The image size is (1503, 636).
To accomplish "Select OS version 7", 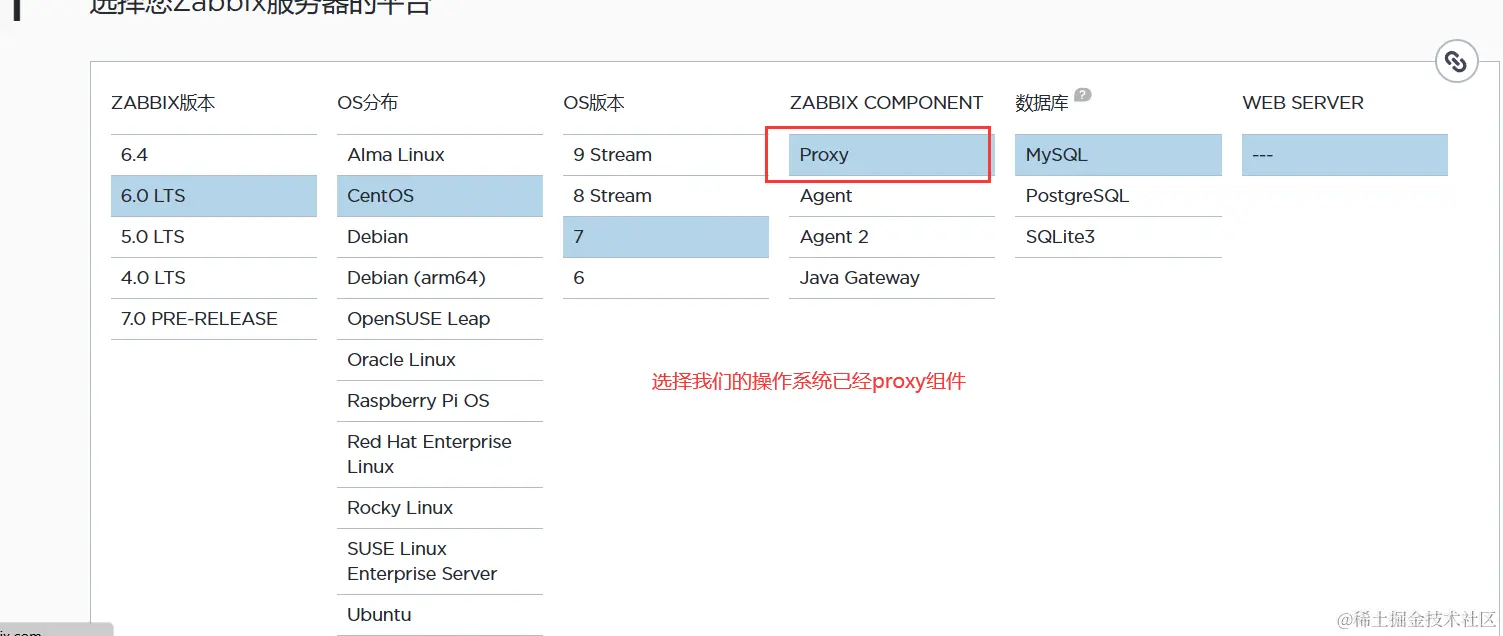I will click(666, 237).
